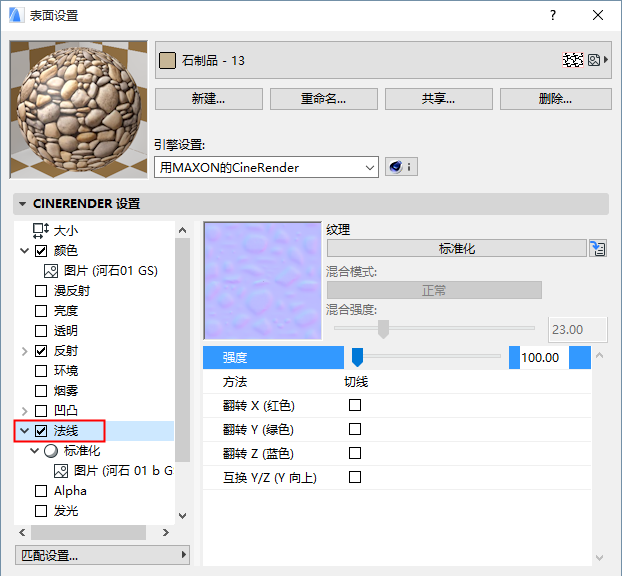This screenshot has height=576, width=622.
Task: Enable the 发光 channel checkbox
Action: [41, 511]
